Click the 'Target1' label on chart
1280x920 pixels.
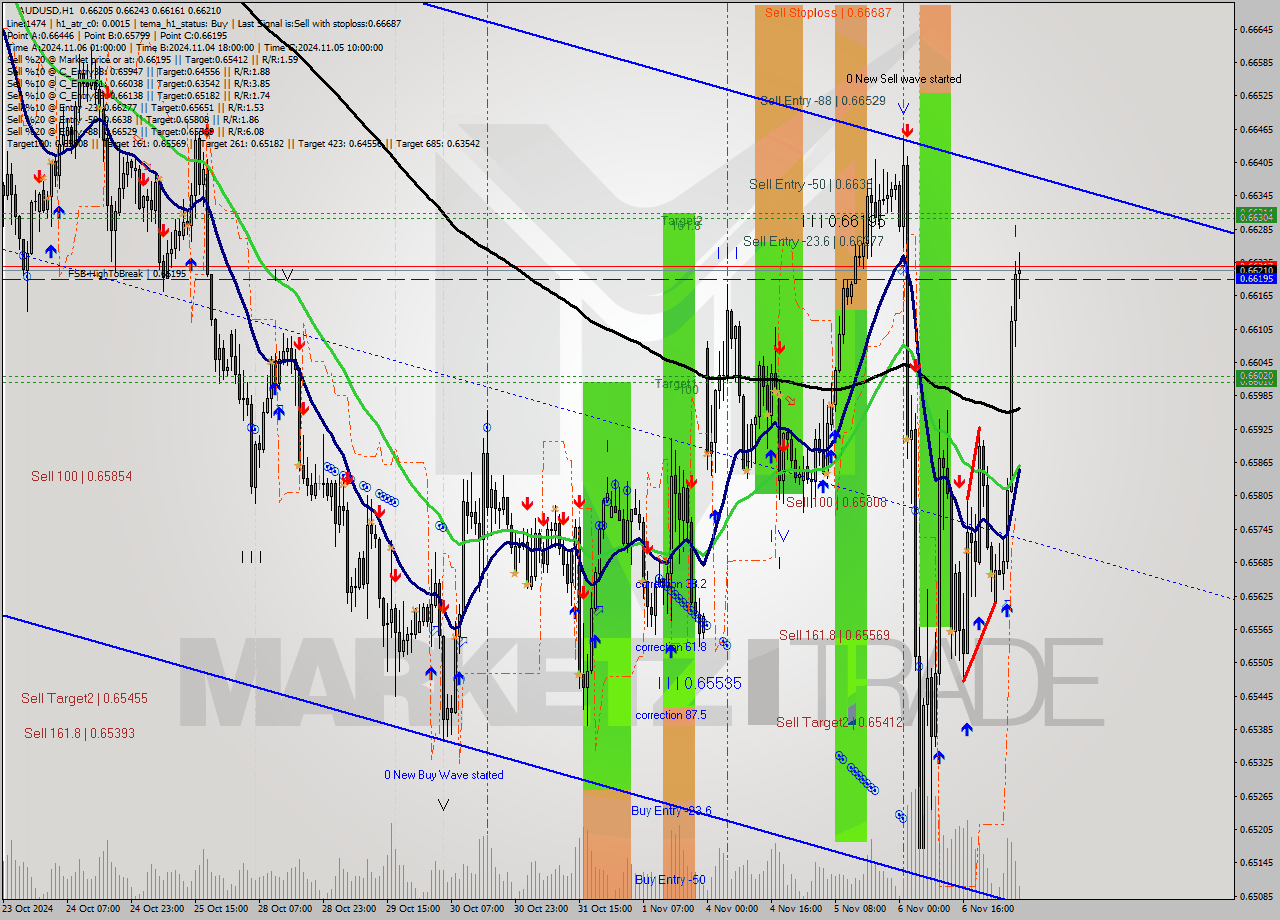675,383
